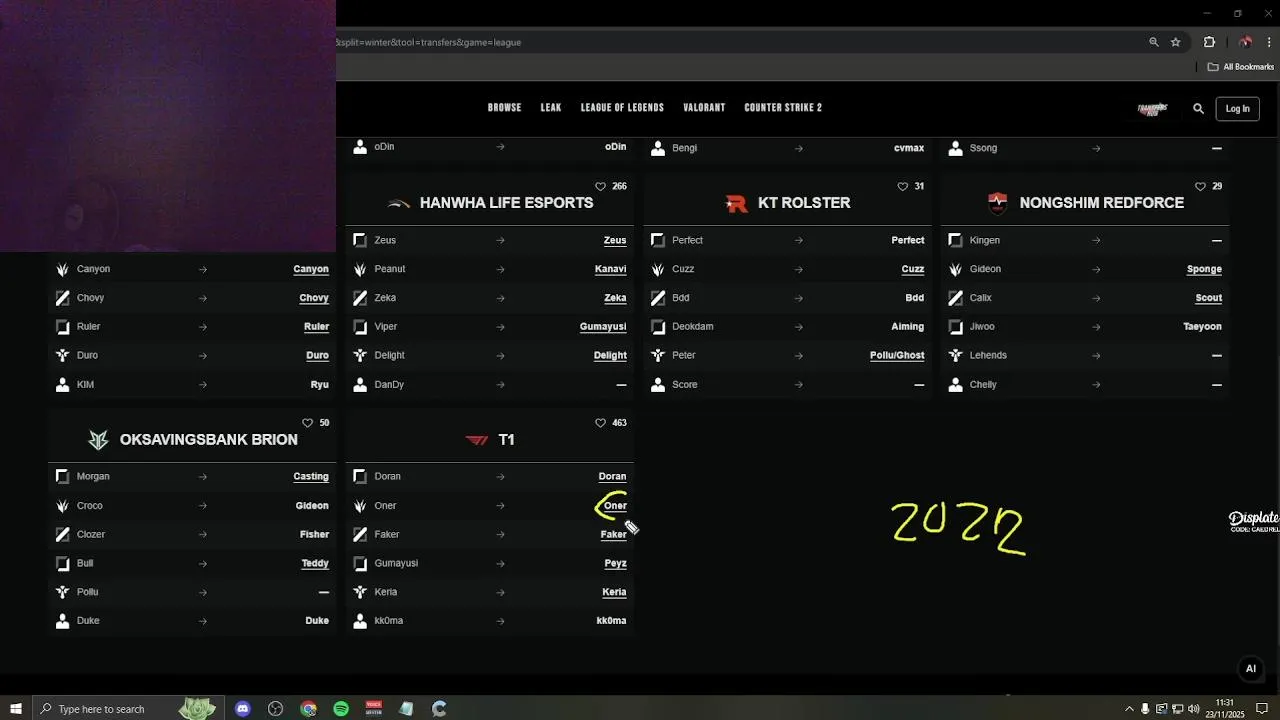Open the Leak menu item
Viewport: 1280px width, 720px height.
click(551, 108)
